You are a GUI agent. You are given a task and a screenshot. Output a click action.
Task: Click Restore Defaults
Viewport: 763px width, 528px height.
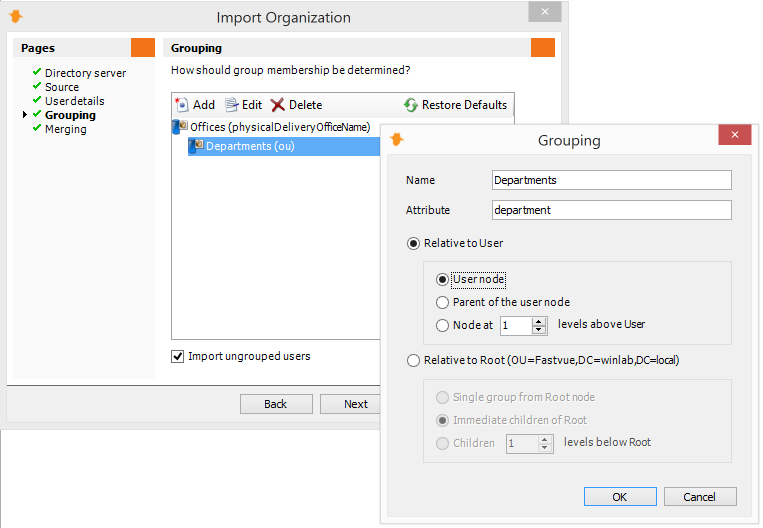pos(455,105)
